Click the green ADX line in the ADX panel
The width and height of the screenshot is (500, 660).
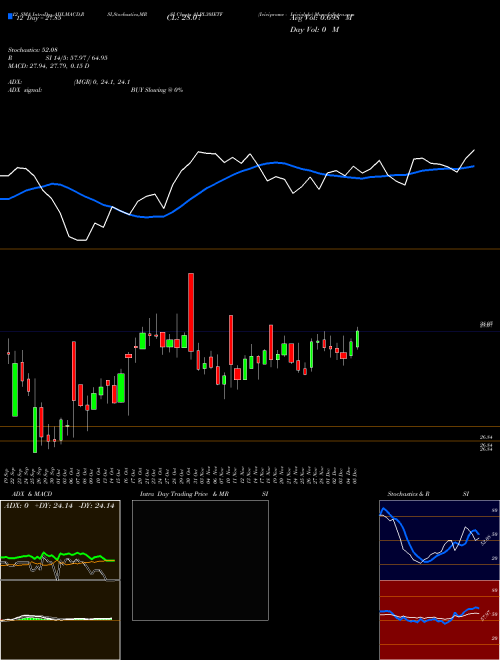tap(58, 557)
